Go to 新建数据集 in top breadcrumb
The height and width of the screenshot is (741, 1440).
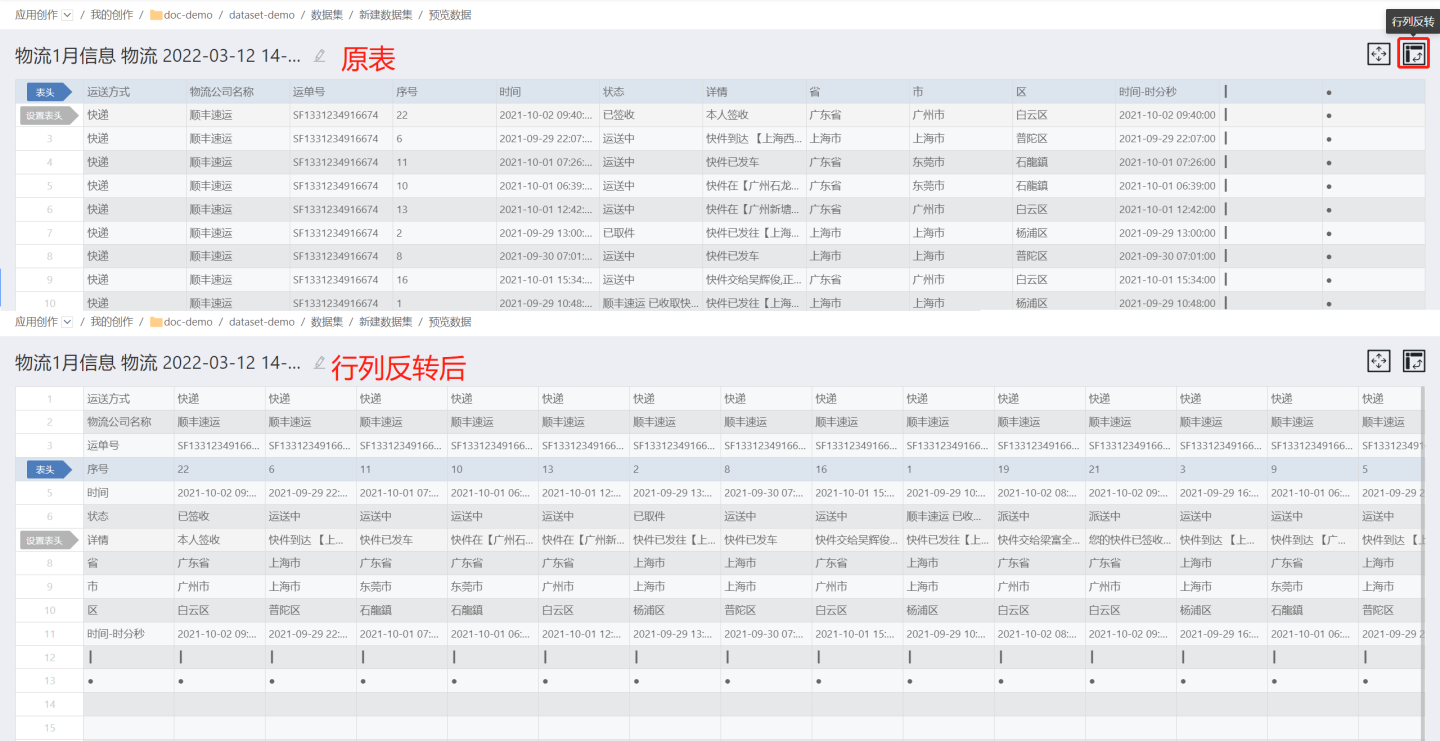[385, 15]
